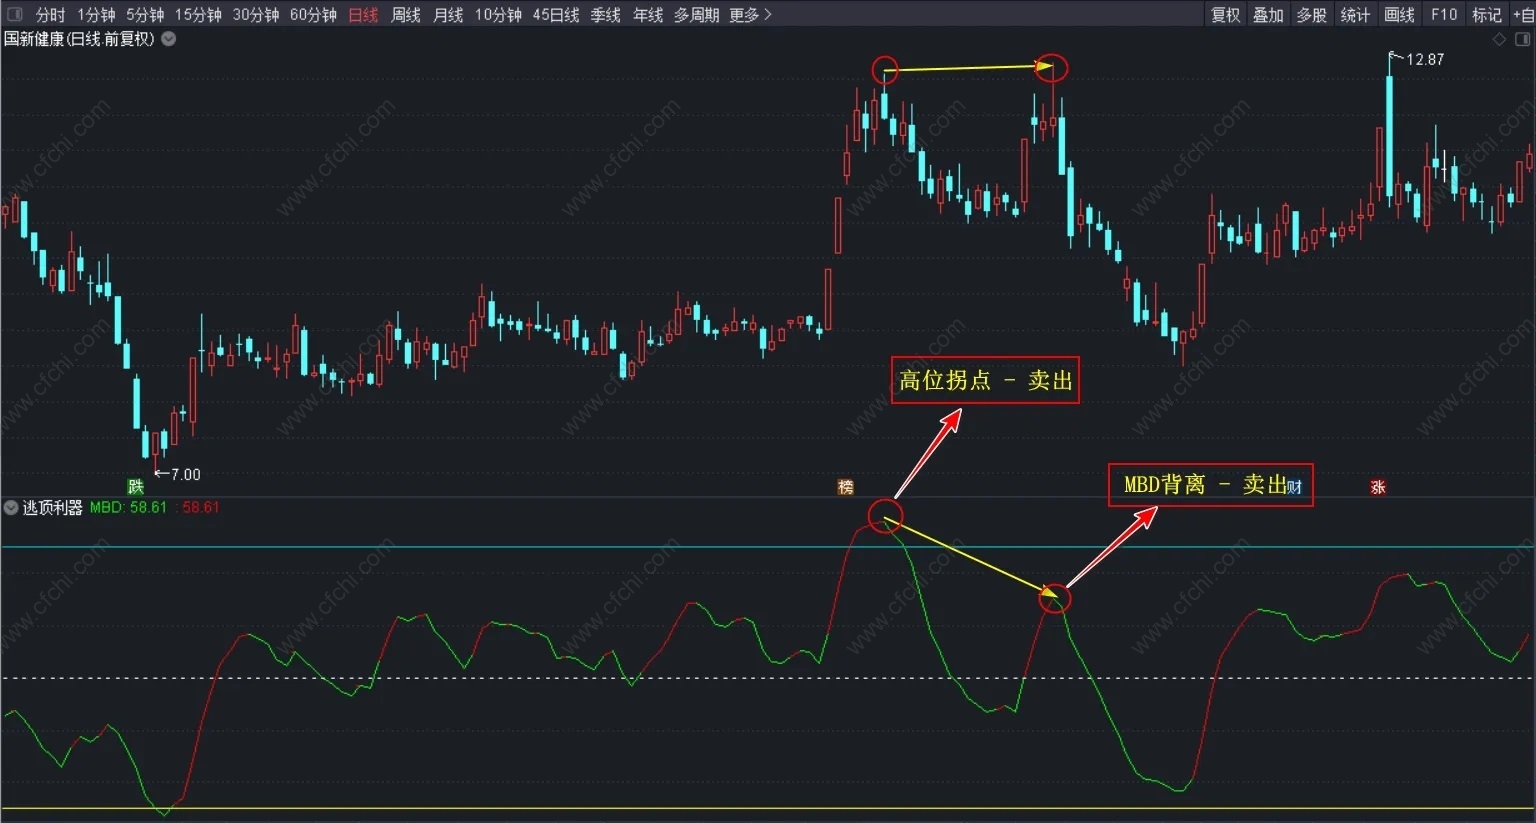Open the 逃顶利器 indicator settings arrow
The image size is (1536, 823).
coord(11,508)
